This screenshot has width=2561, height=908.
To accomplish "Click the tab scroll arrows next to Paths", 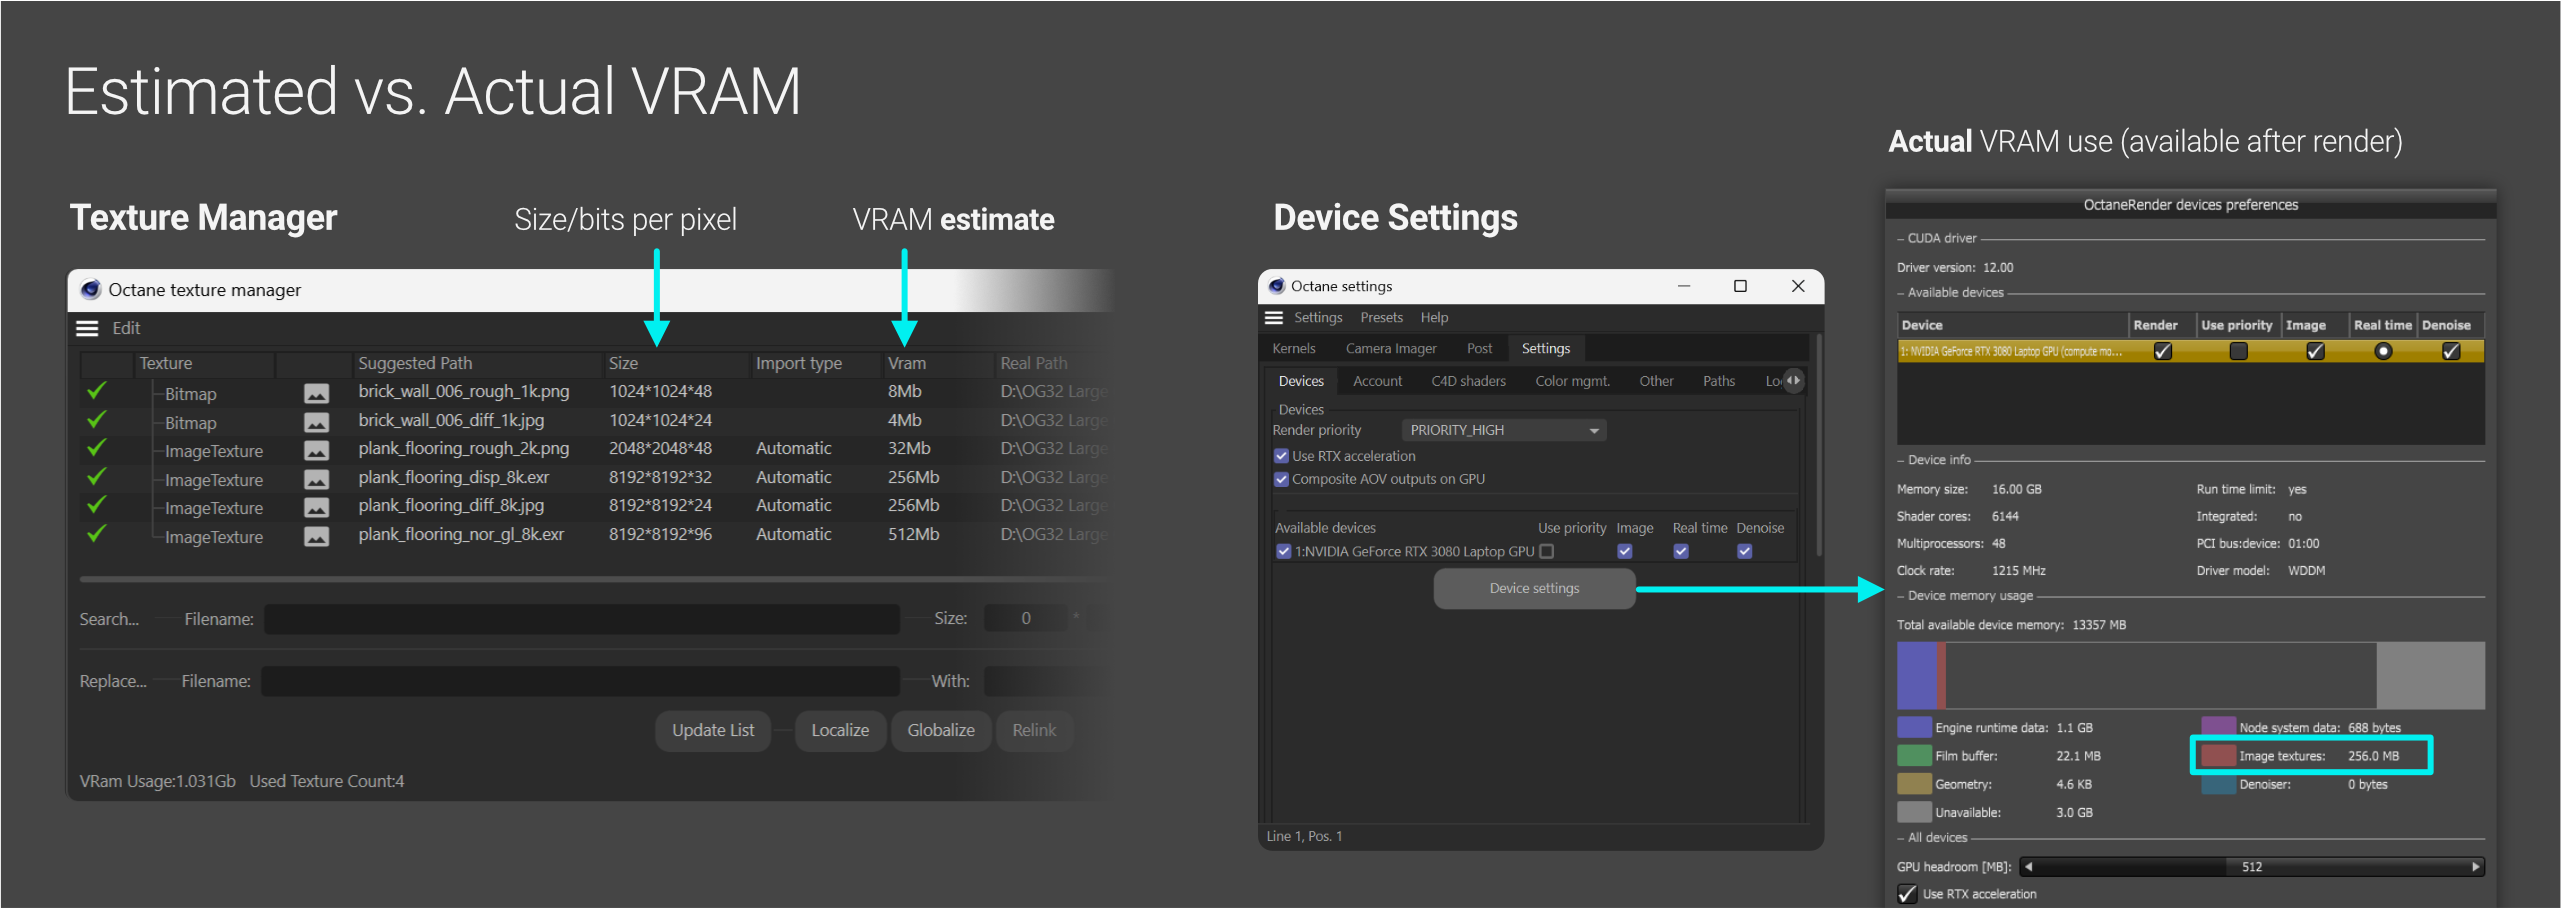I will pyautogui.click(x=1793, y=380).
